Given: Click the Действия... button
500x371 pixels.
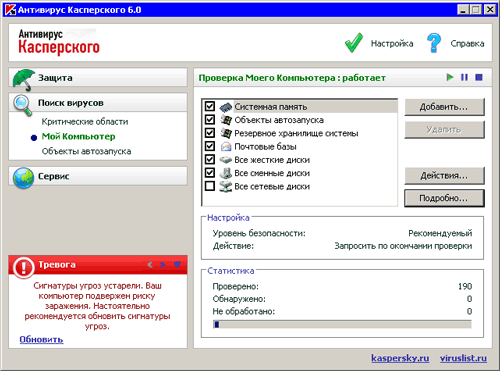Looking at the screenshot, I should pyautogui.click(x=444, y=176).
